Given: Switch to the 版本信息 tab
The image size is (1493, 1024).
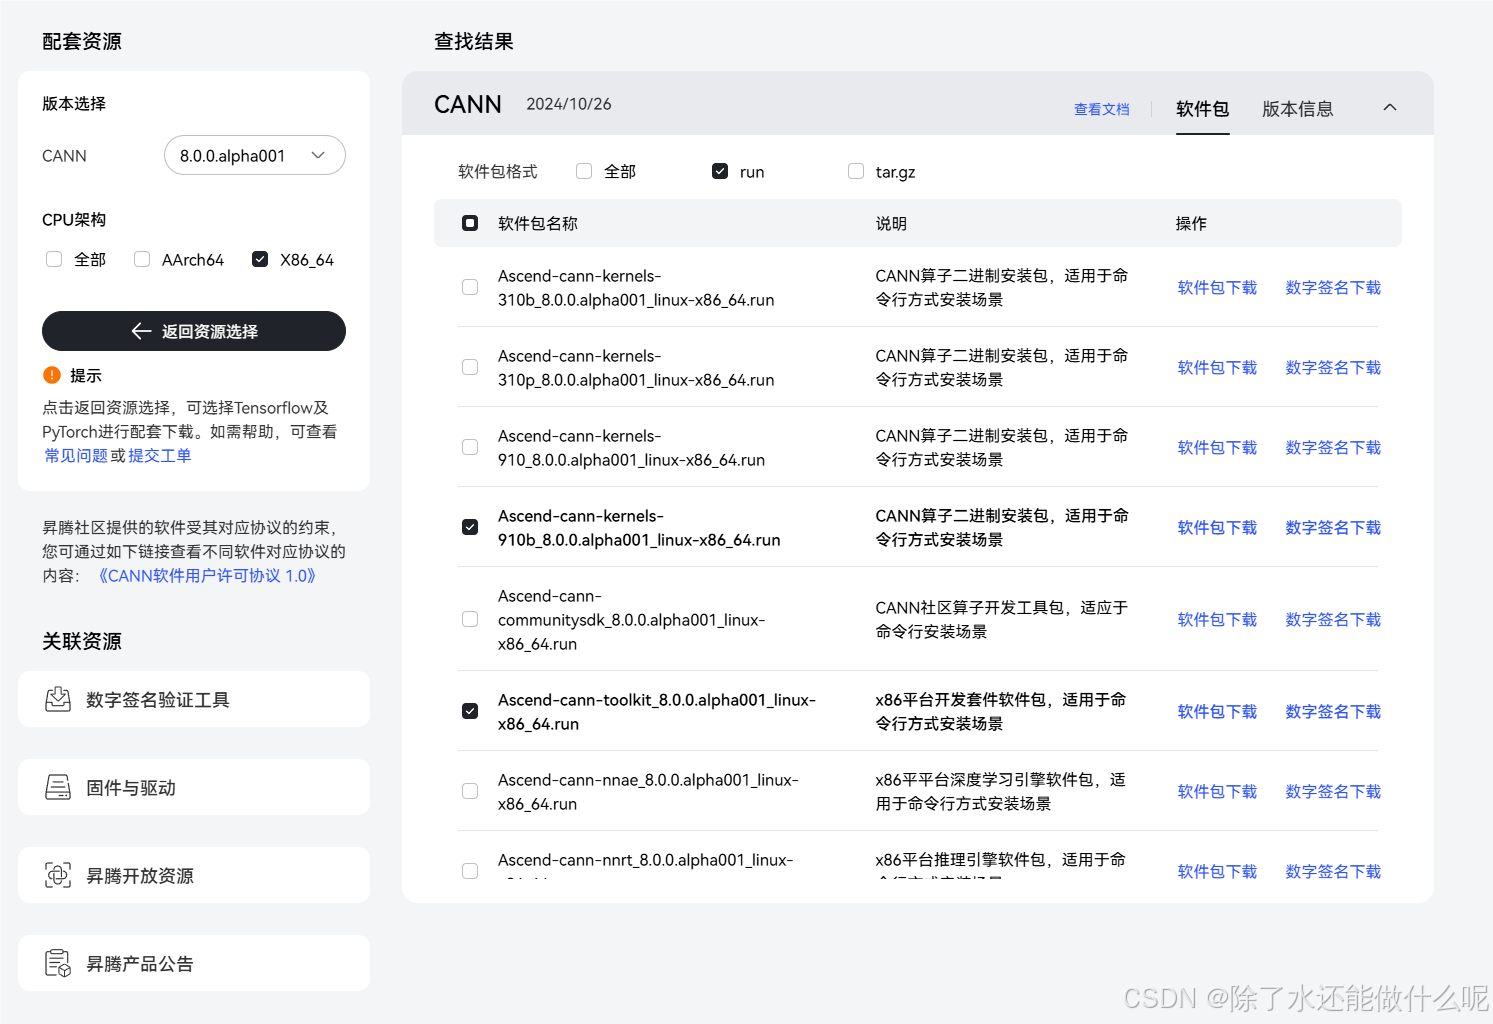Looking at the screenshot, I should click(x=1297, y=109).
